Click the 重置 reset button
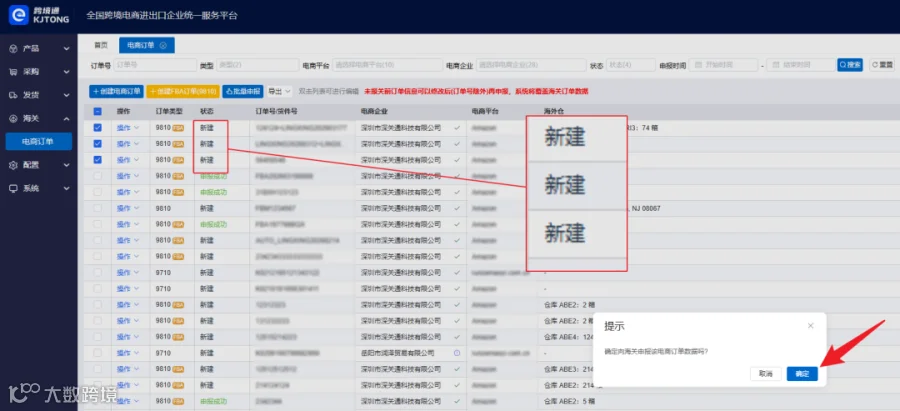900x411 pixels. coord(882,65)
